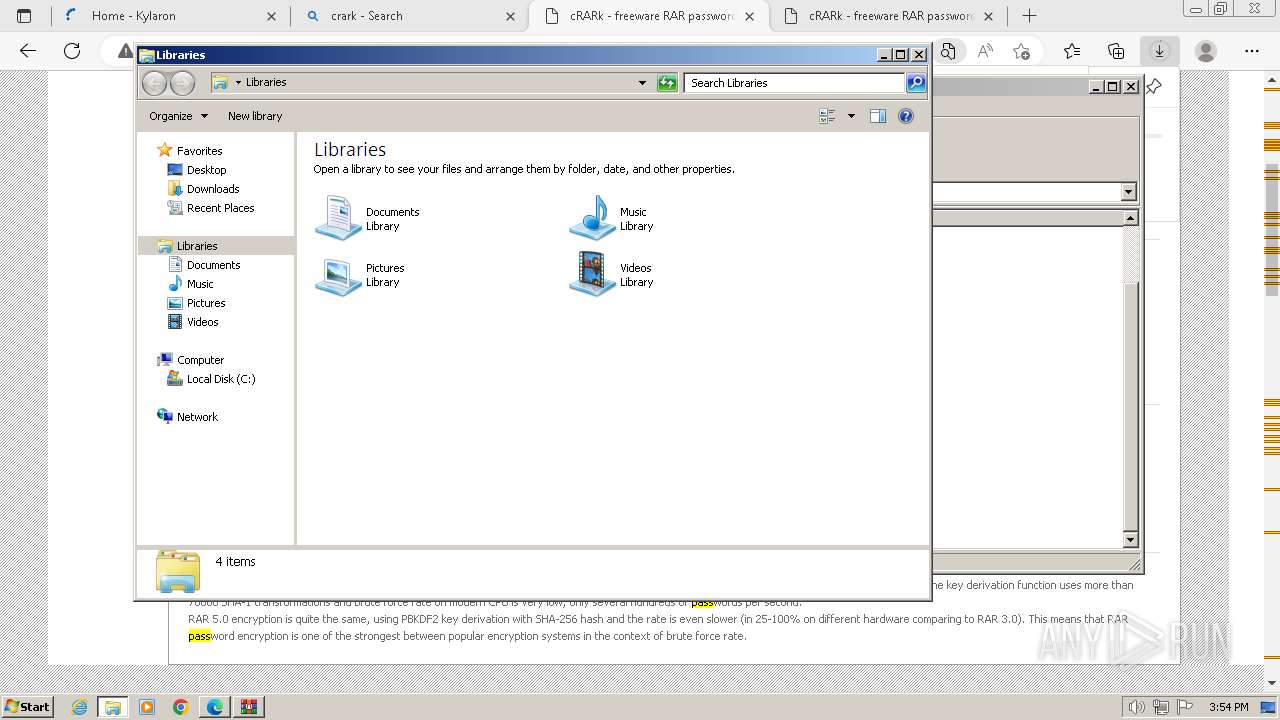Open the Downloads button in Edge

(1160, 51)
